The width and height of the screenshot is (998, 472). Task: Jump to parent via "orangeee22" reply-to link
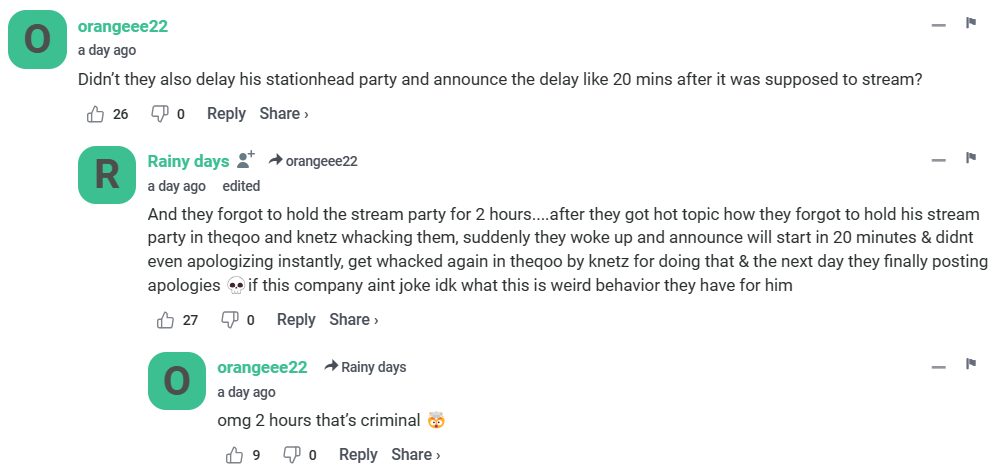tap(321, 161)
